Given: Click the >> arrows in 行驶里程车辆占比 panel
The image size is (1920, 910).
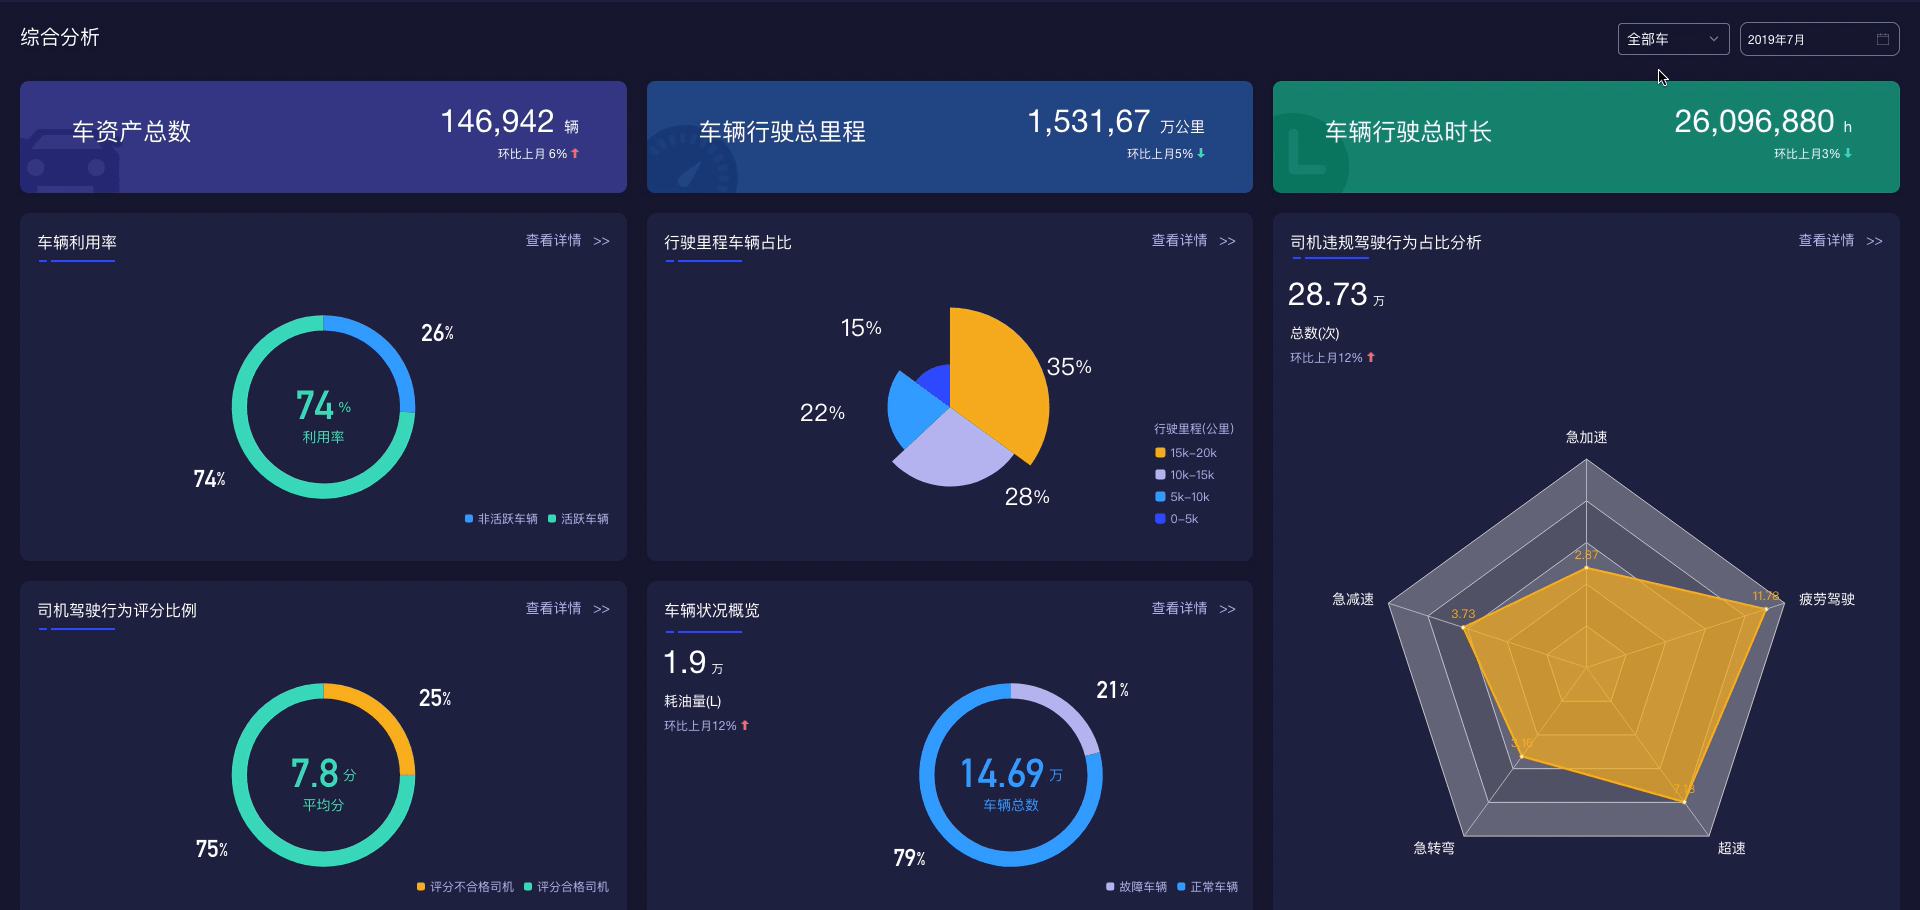Looking at the screenshot, I should point(1227,241).
